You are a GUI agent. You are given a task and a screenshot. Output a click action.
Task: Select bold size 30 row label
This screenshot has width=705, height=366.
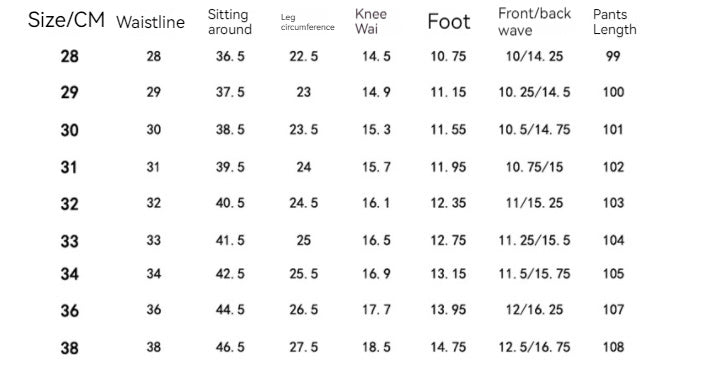click(x=70, y=130)
